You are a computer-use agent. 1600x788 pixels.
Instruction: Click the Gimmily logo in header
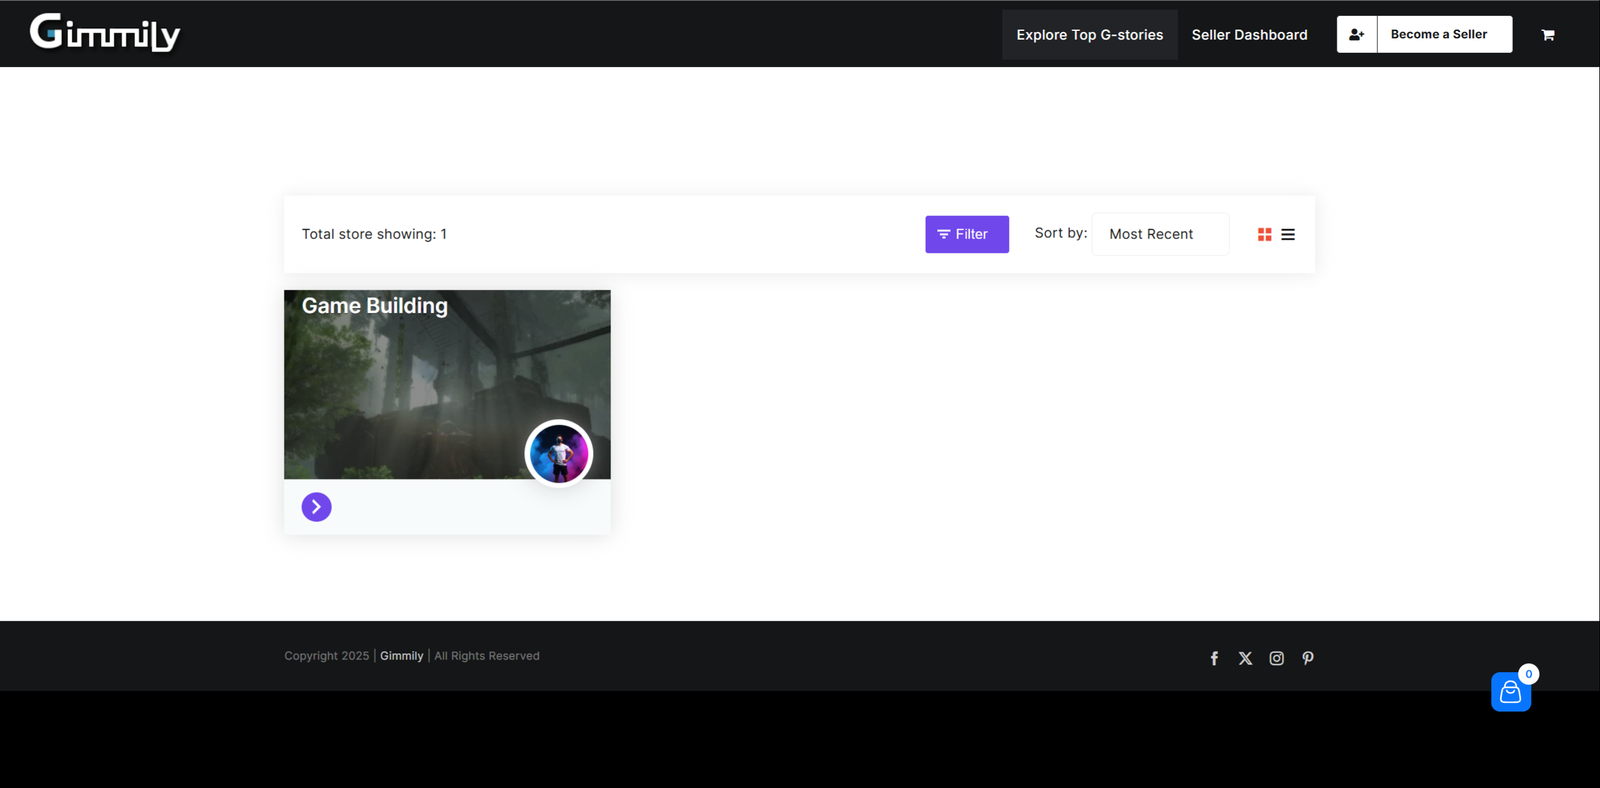(x=105, y=33)
